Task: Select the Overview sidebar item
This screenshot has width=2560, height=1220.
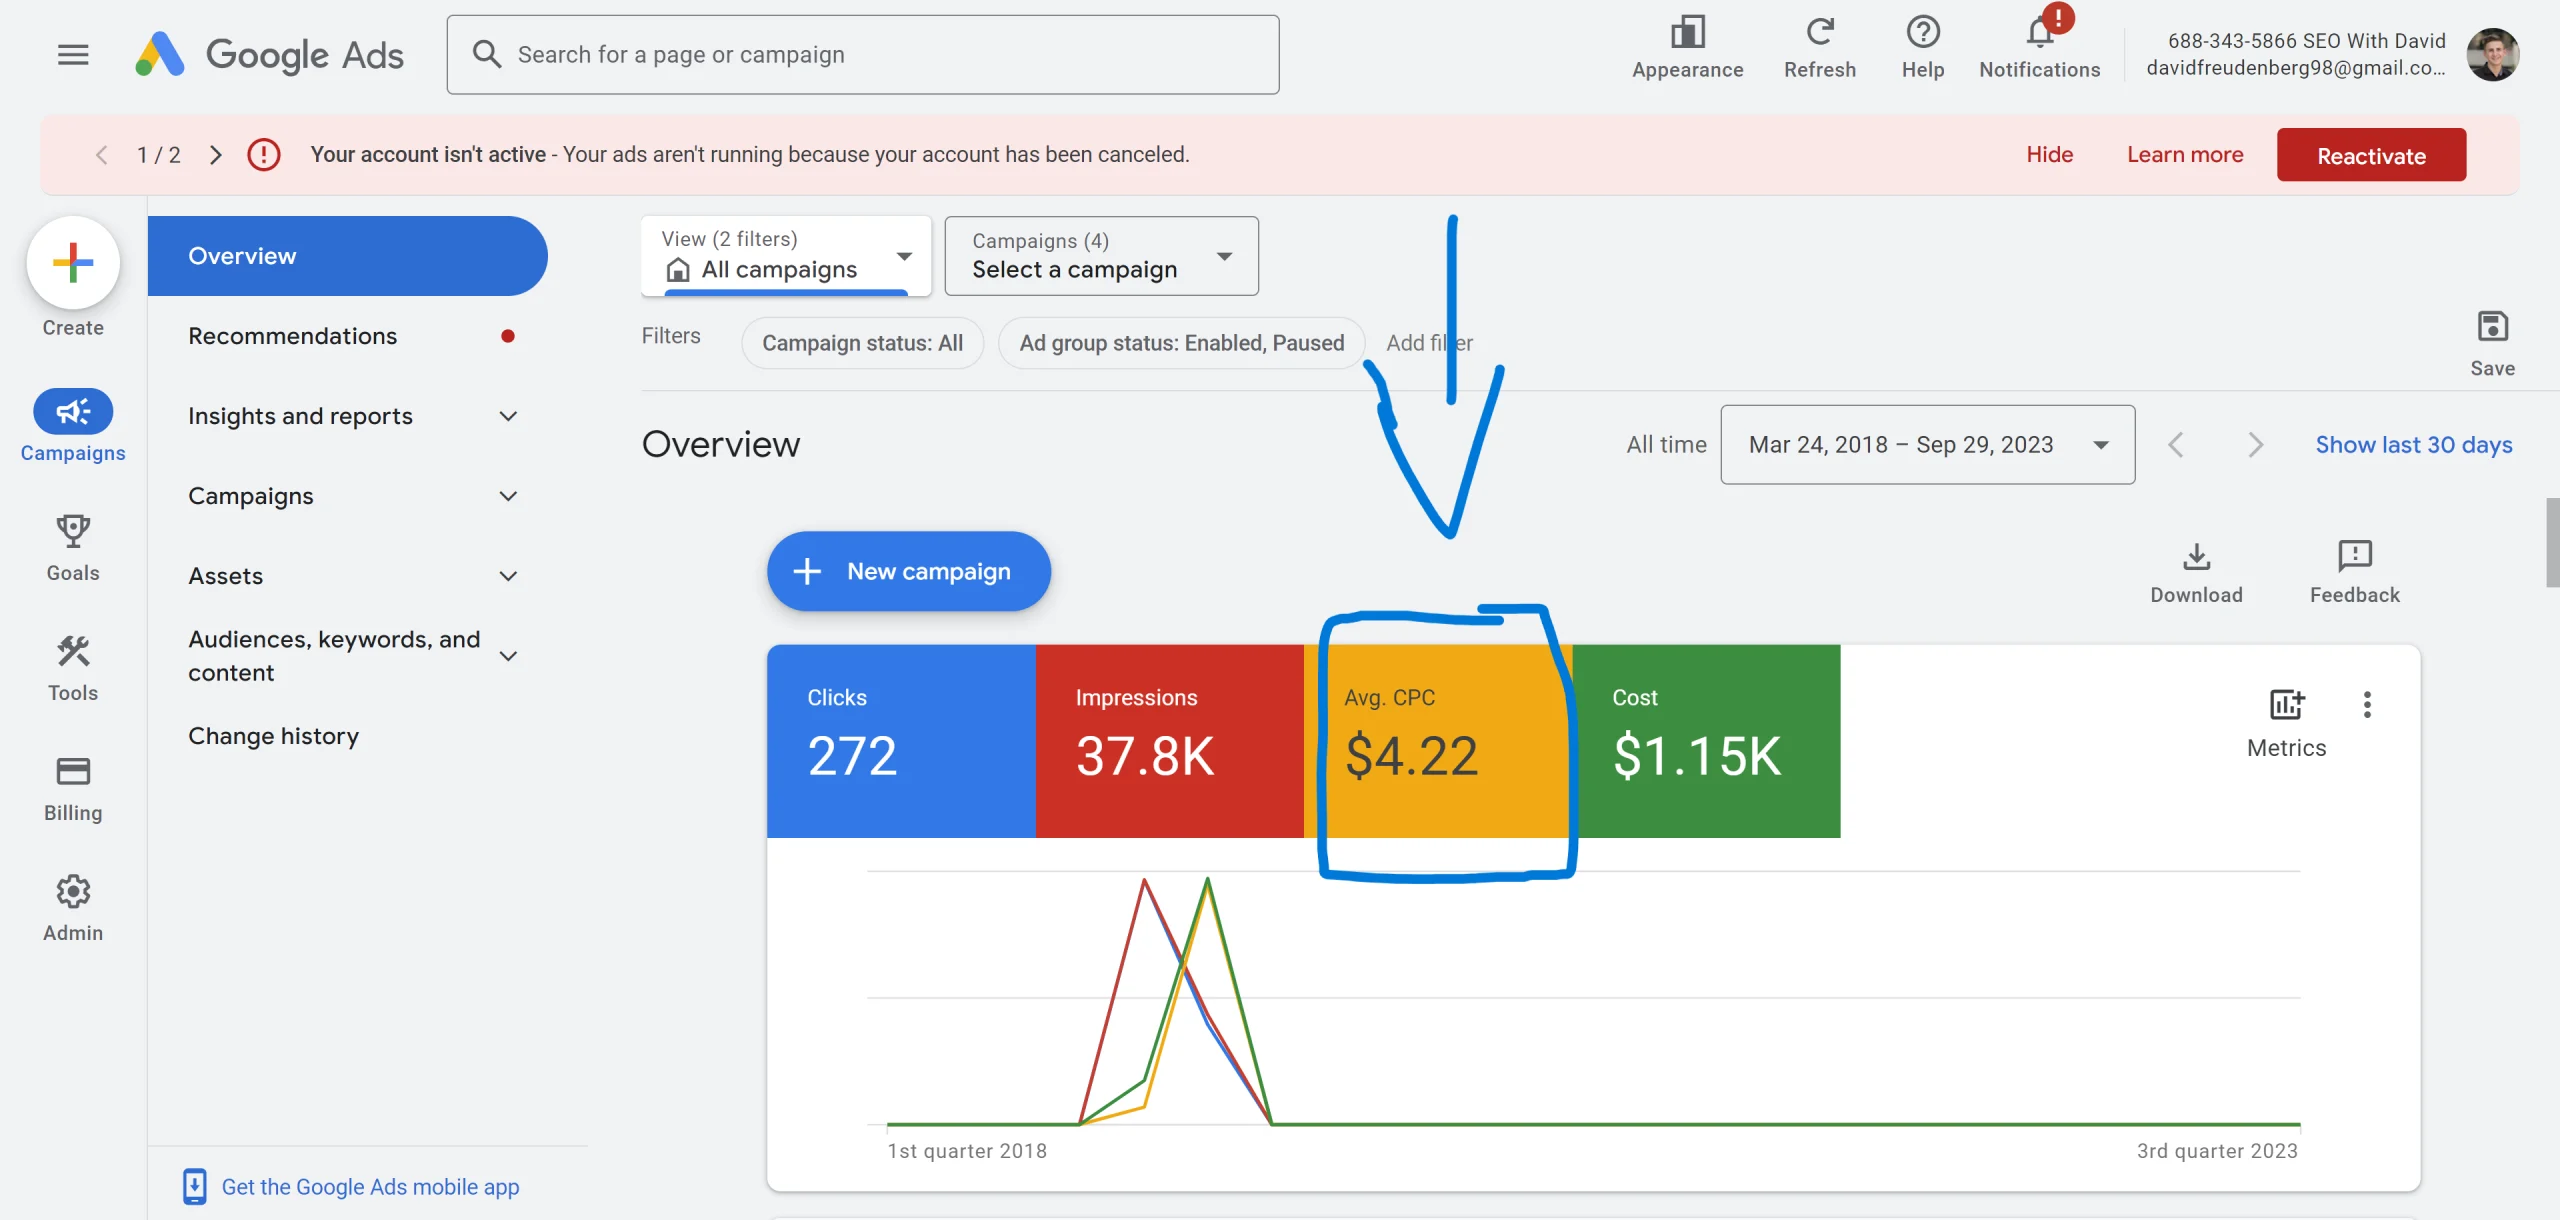Action: [x=348, y=256]
